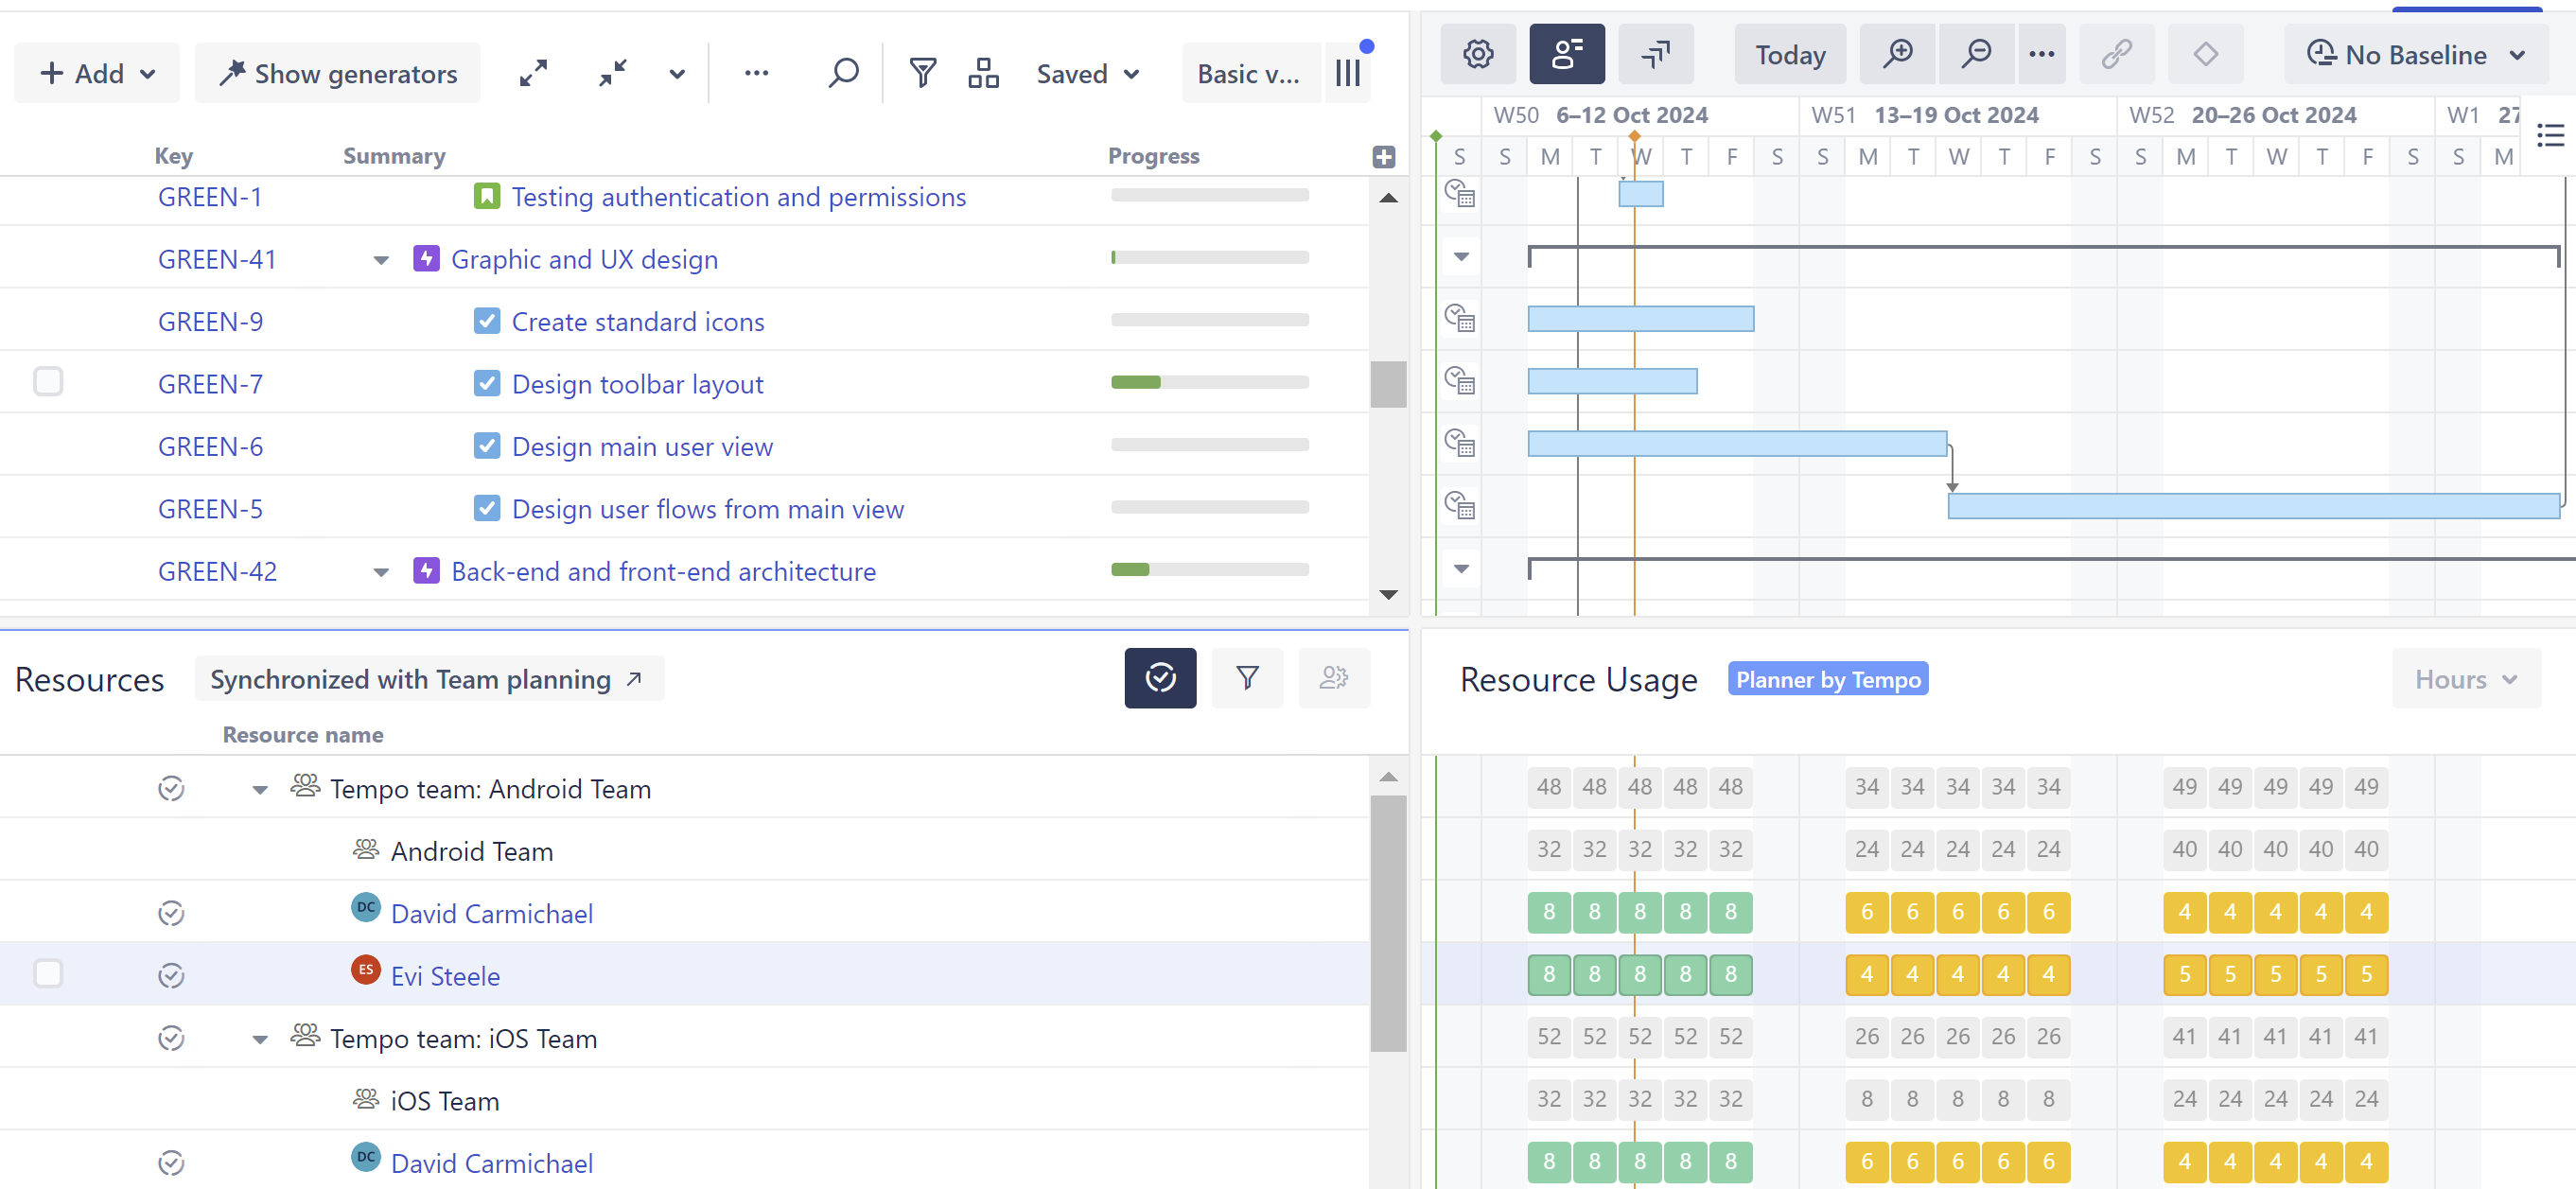
Task: Toggle the resources panel icon
Action: [1566, 54]
